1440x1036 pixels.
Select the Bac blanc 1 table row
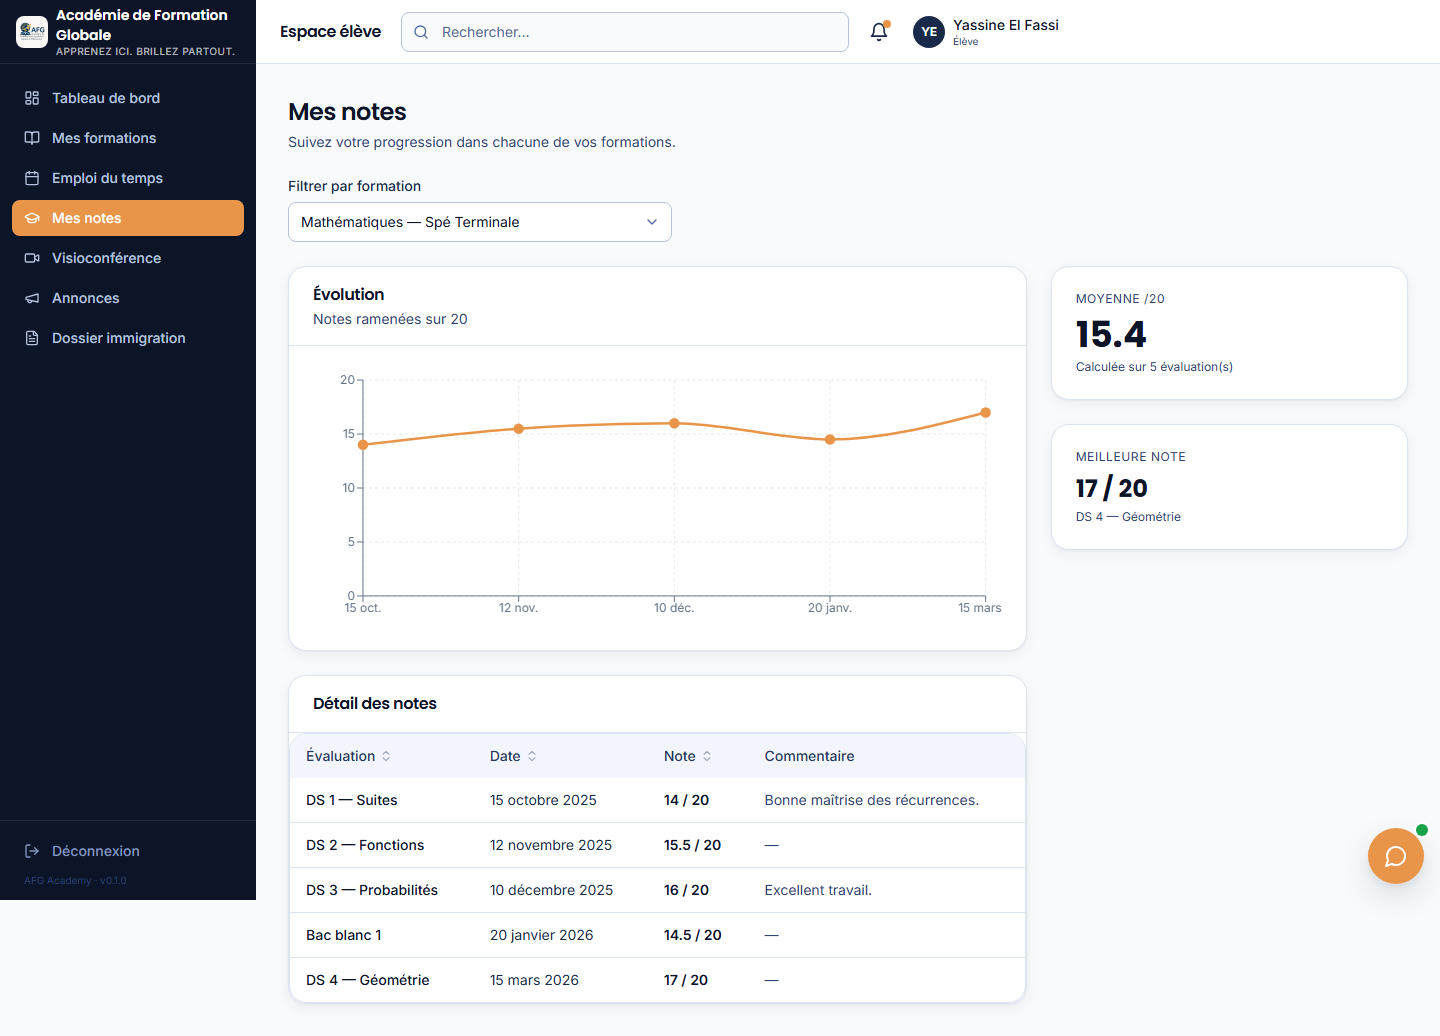click(x=657, y=935)
